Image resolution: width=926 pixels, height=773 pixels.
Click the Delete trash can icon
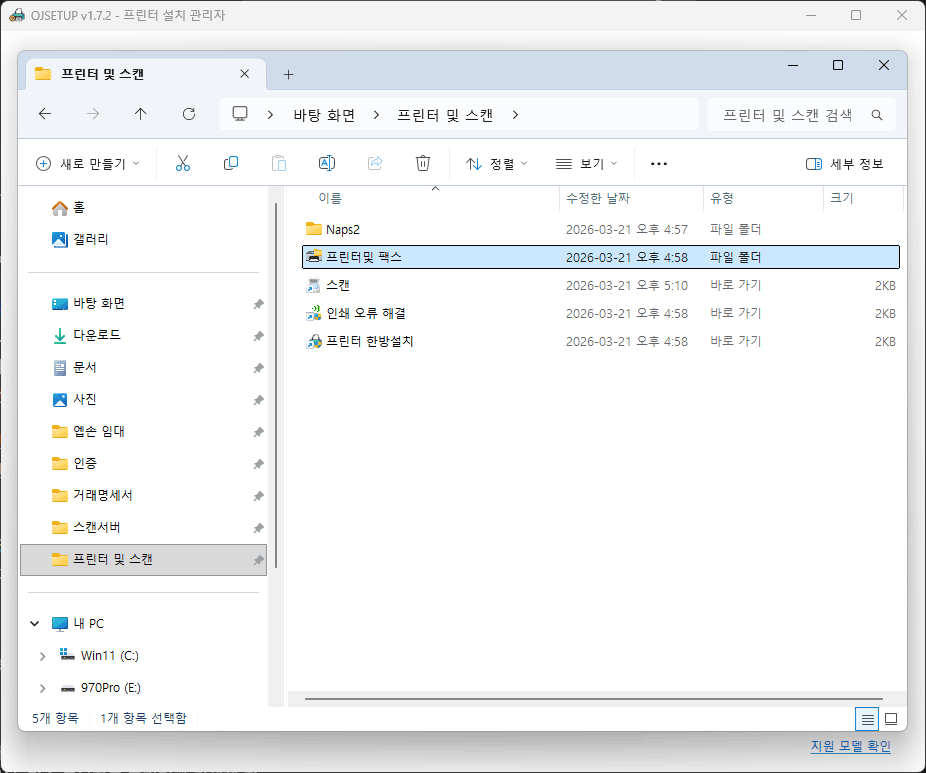(x=423, y=163)
